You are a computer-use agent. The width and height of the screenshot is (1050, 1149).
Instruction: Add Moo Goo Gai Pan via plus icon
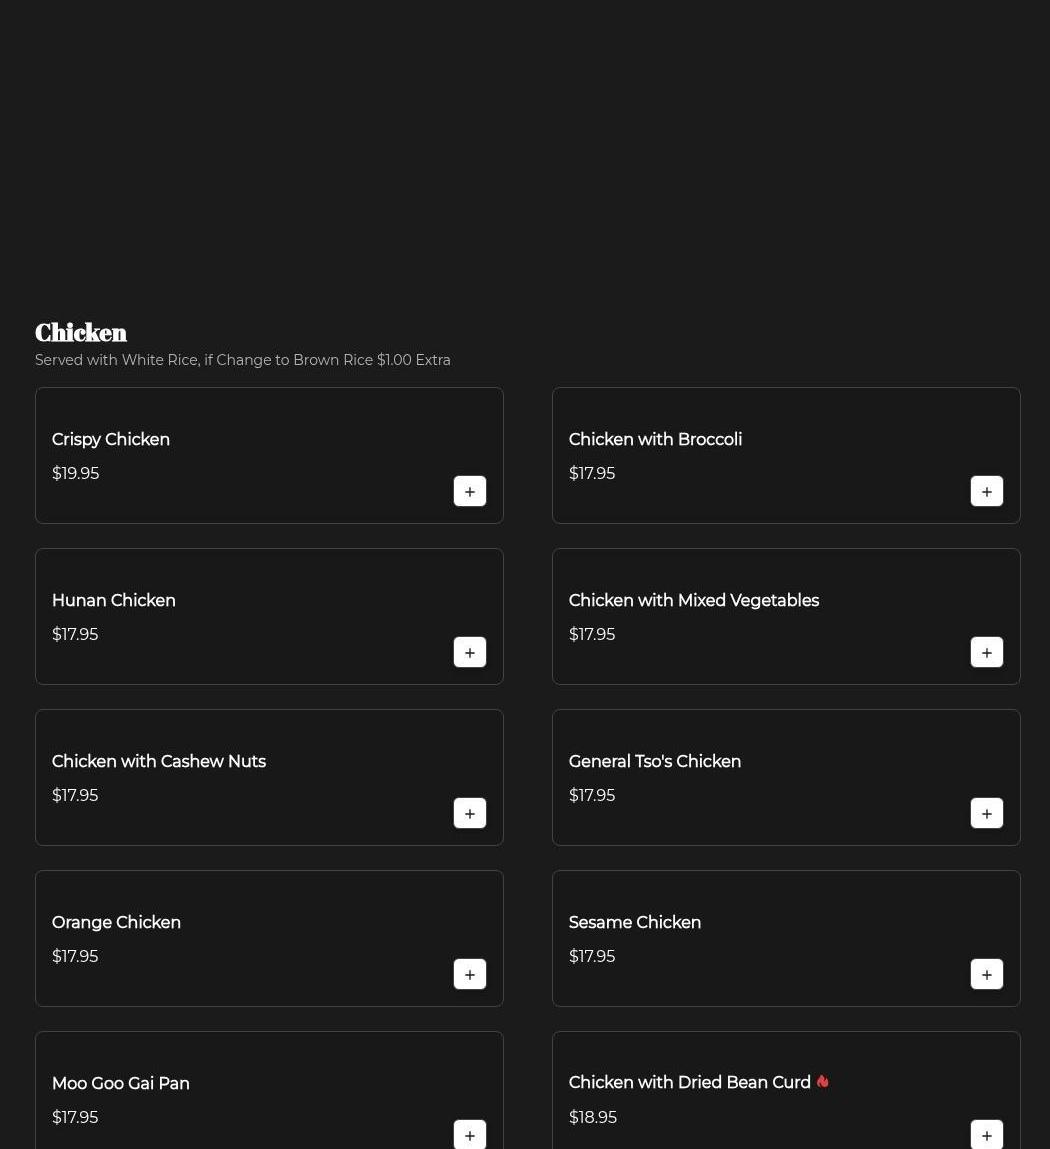pyautogui.click(x=470, y=1134)
